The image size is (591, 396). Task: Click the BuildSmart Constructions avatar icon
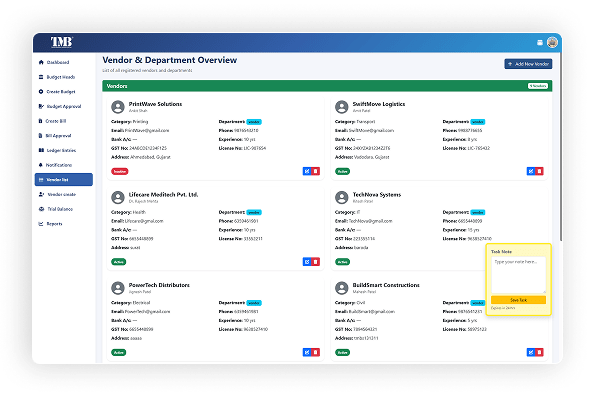pyautogui.click(x=341, y=288)
